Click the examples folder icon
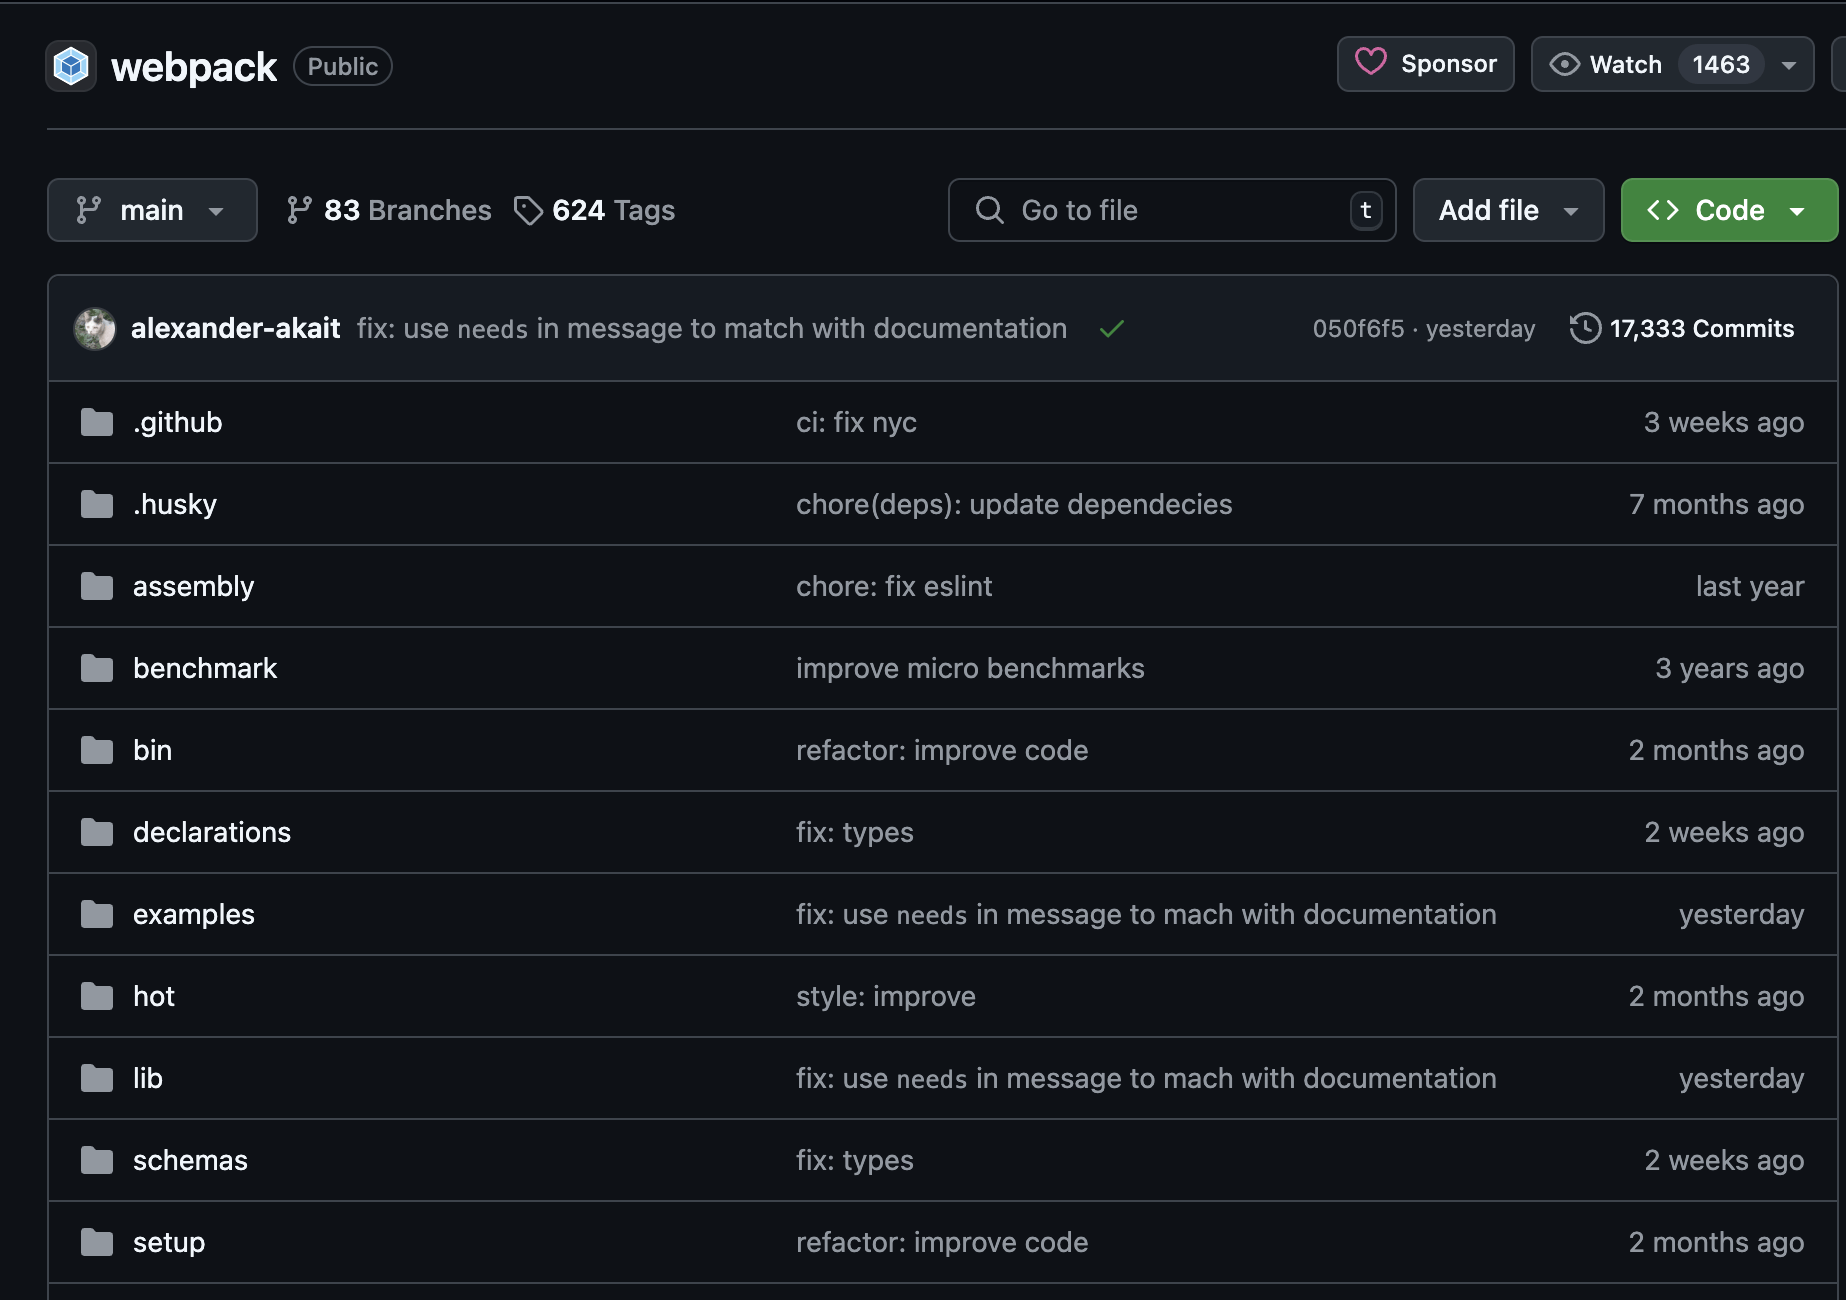The image size is (1846, 1300). (x=97, y=914)
